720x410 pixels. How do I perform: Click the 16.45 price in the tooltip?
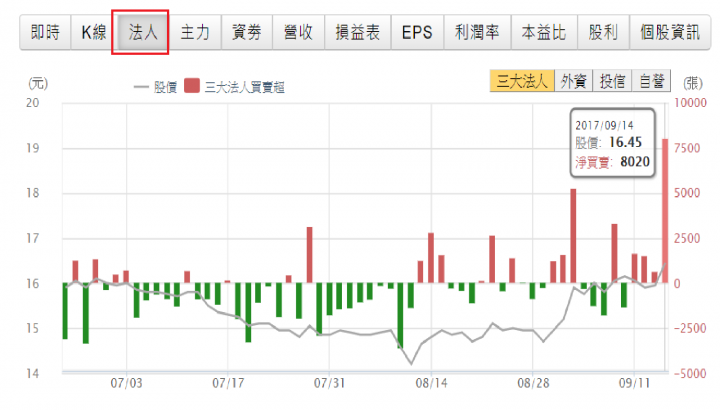click(x=625, y=142)
